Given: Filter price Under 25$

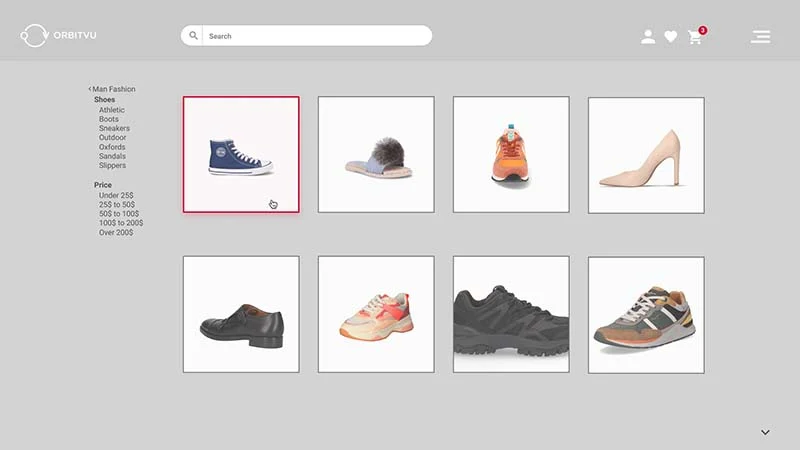Looking at the screenshot, I should click(116, 195).
